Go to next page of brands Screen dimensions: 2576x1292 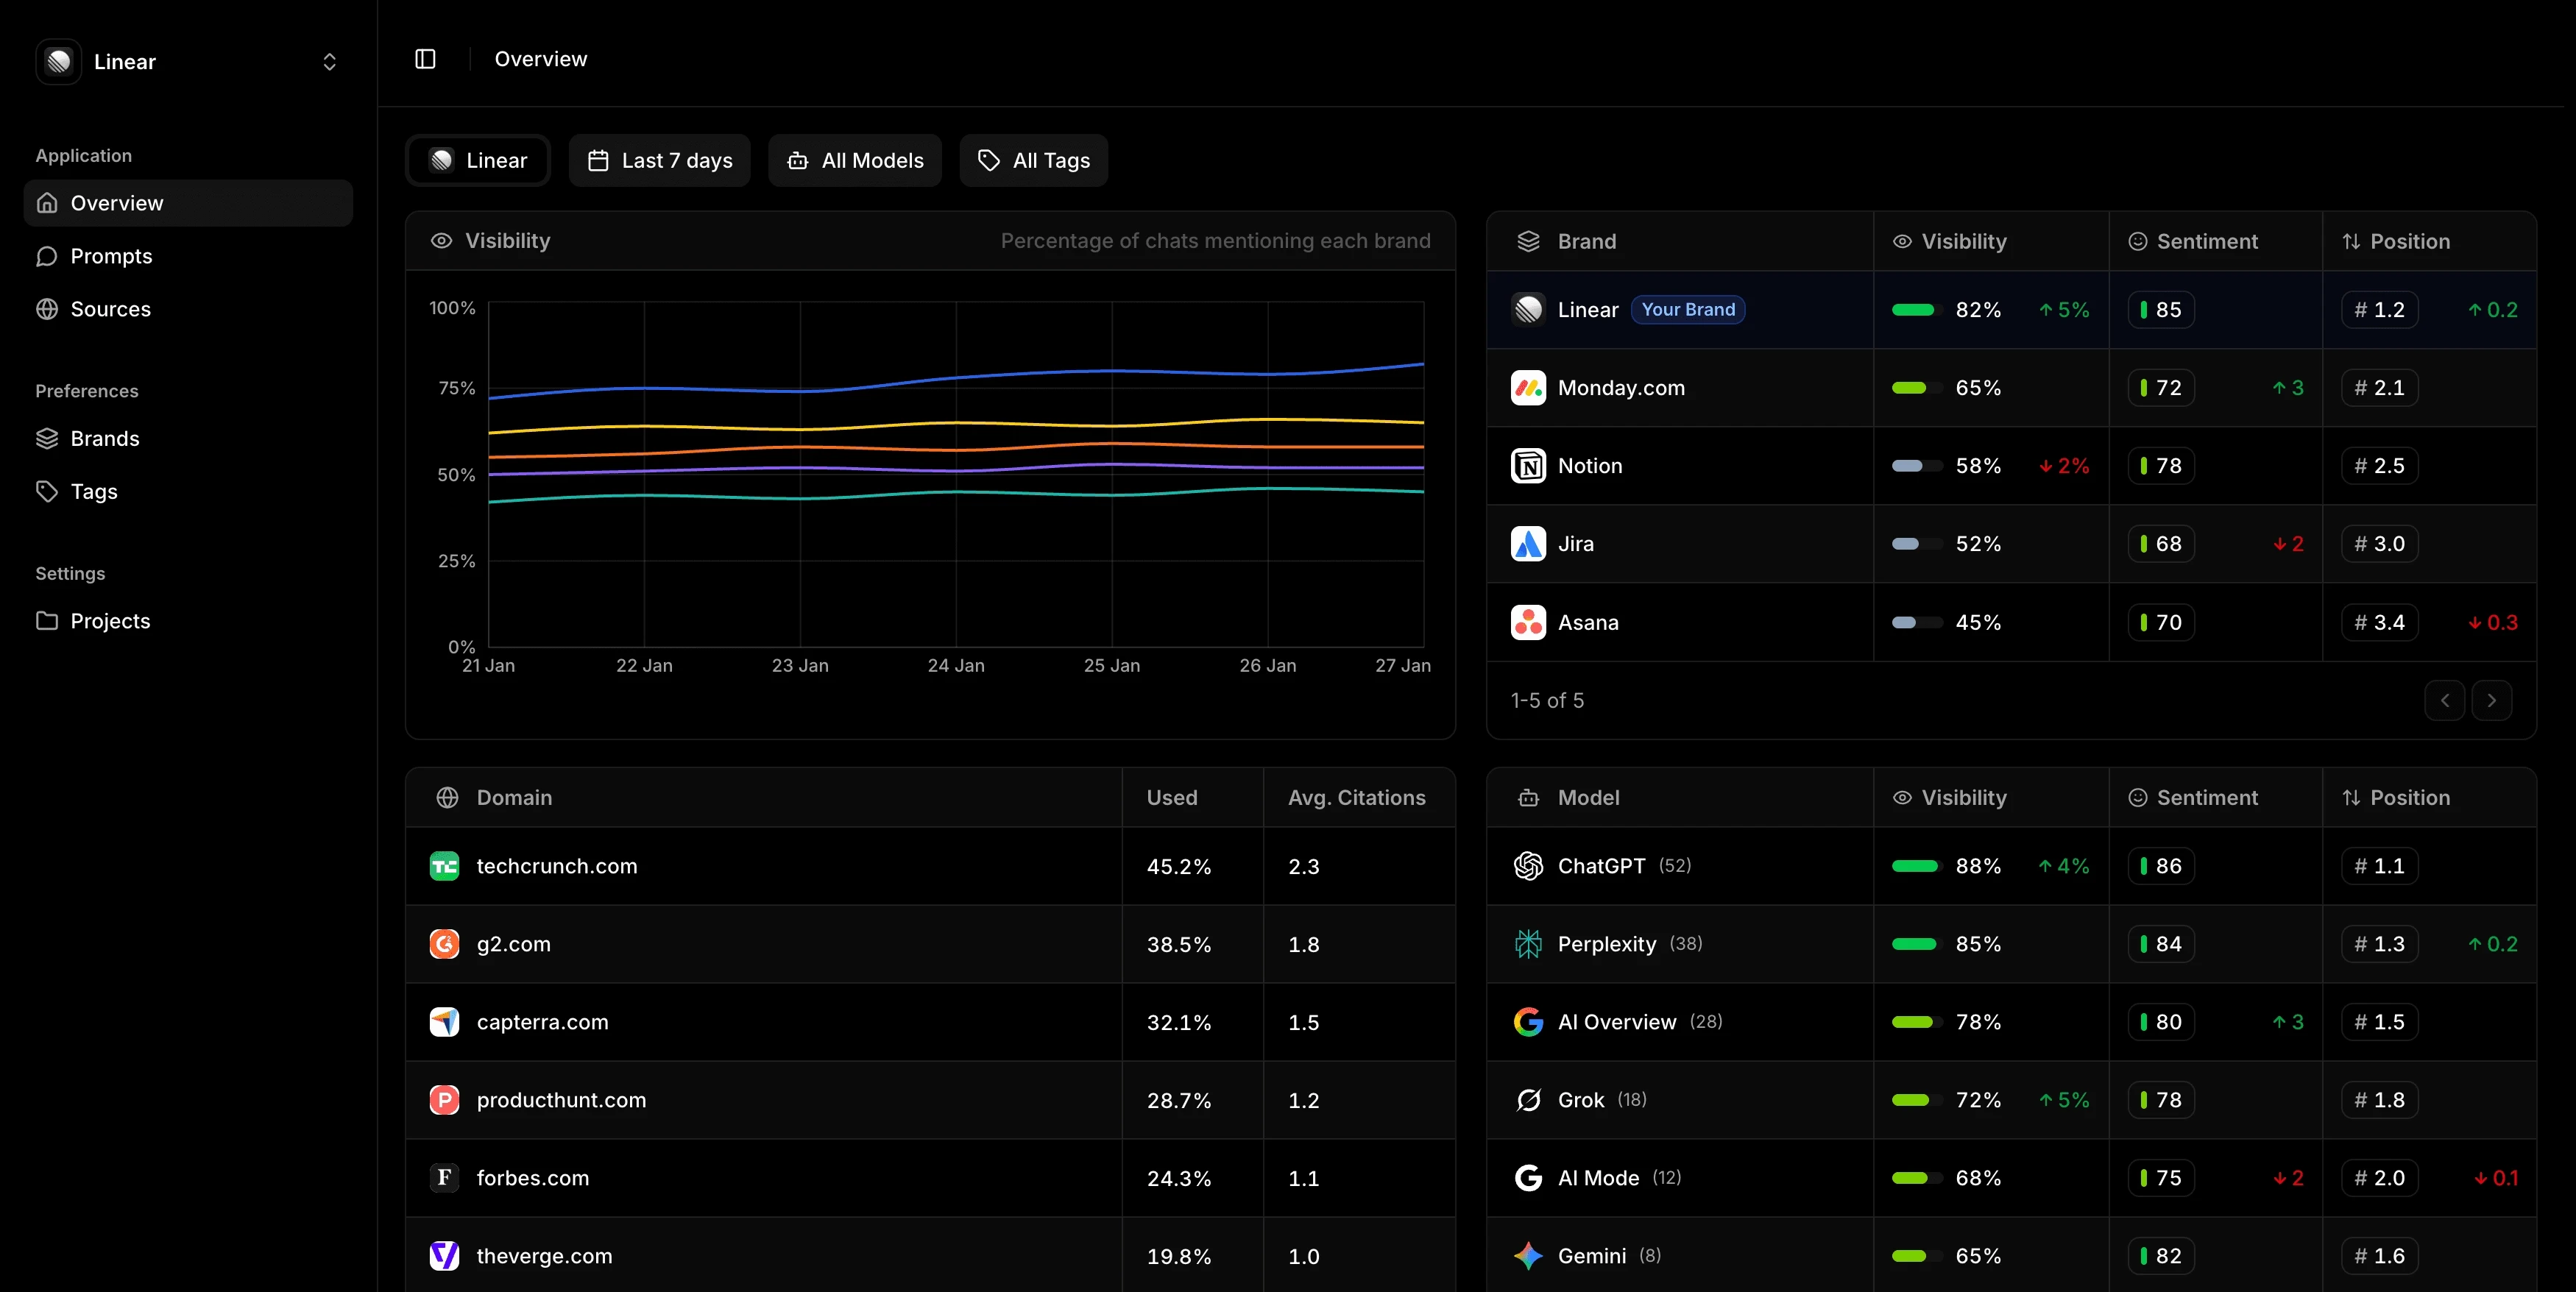click(x=2491, y=700)
